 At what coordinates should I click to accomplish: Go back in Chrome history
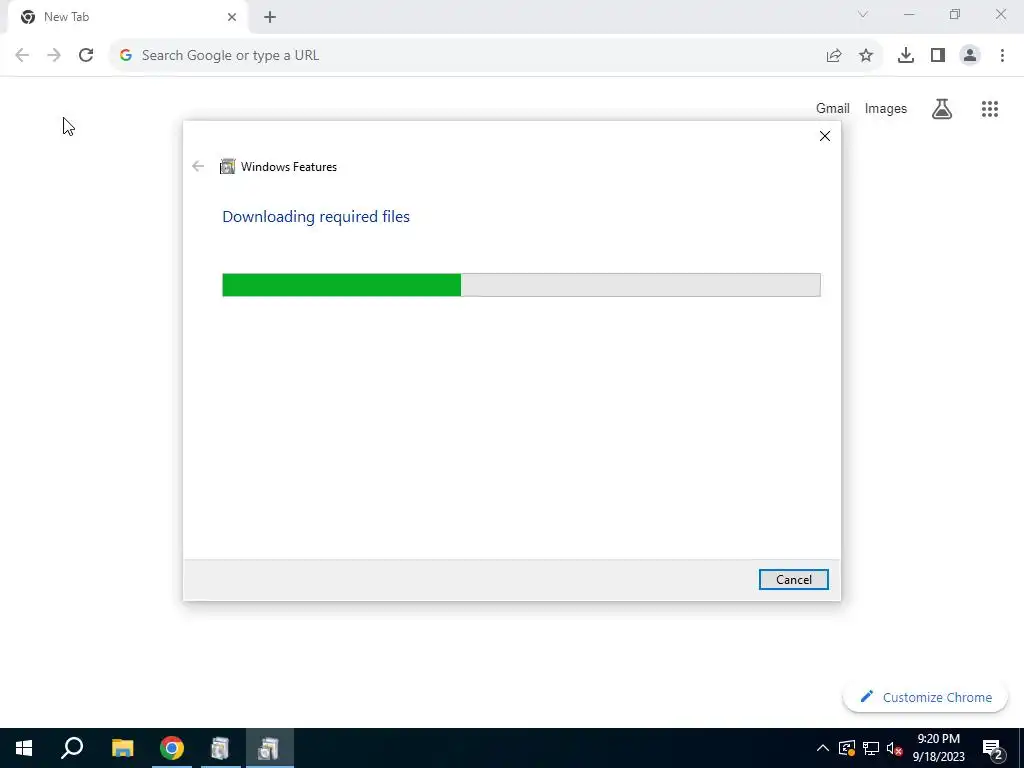22,56
